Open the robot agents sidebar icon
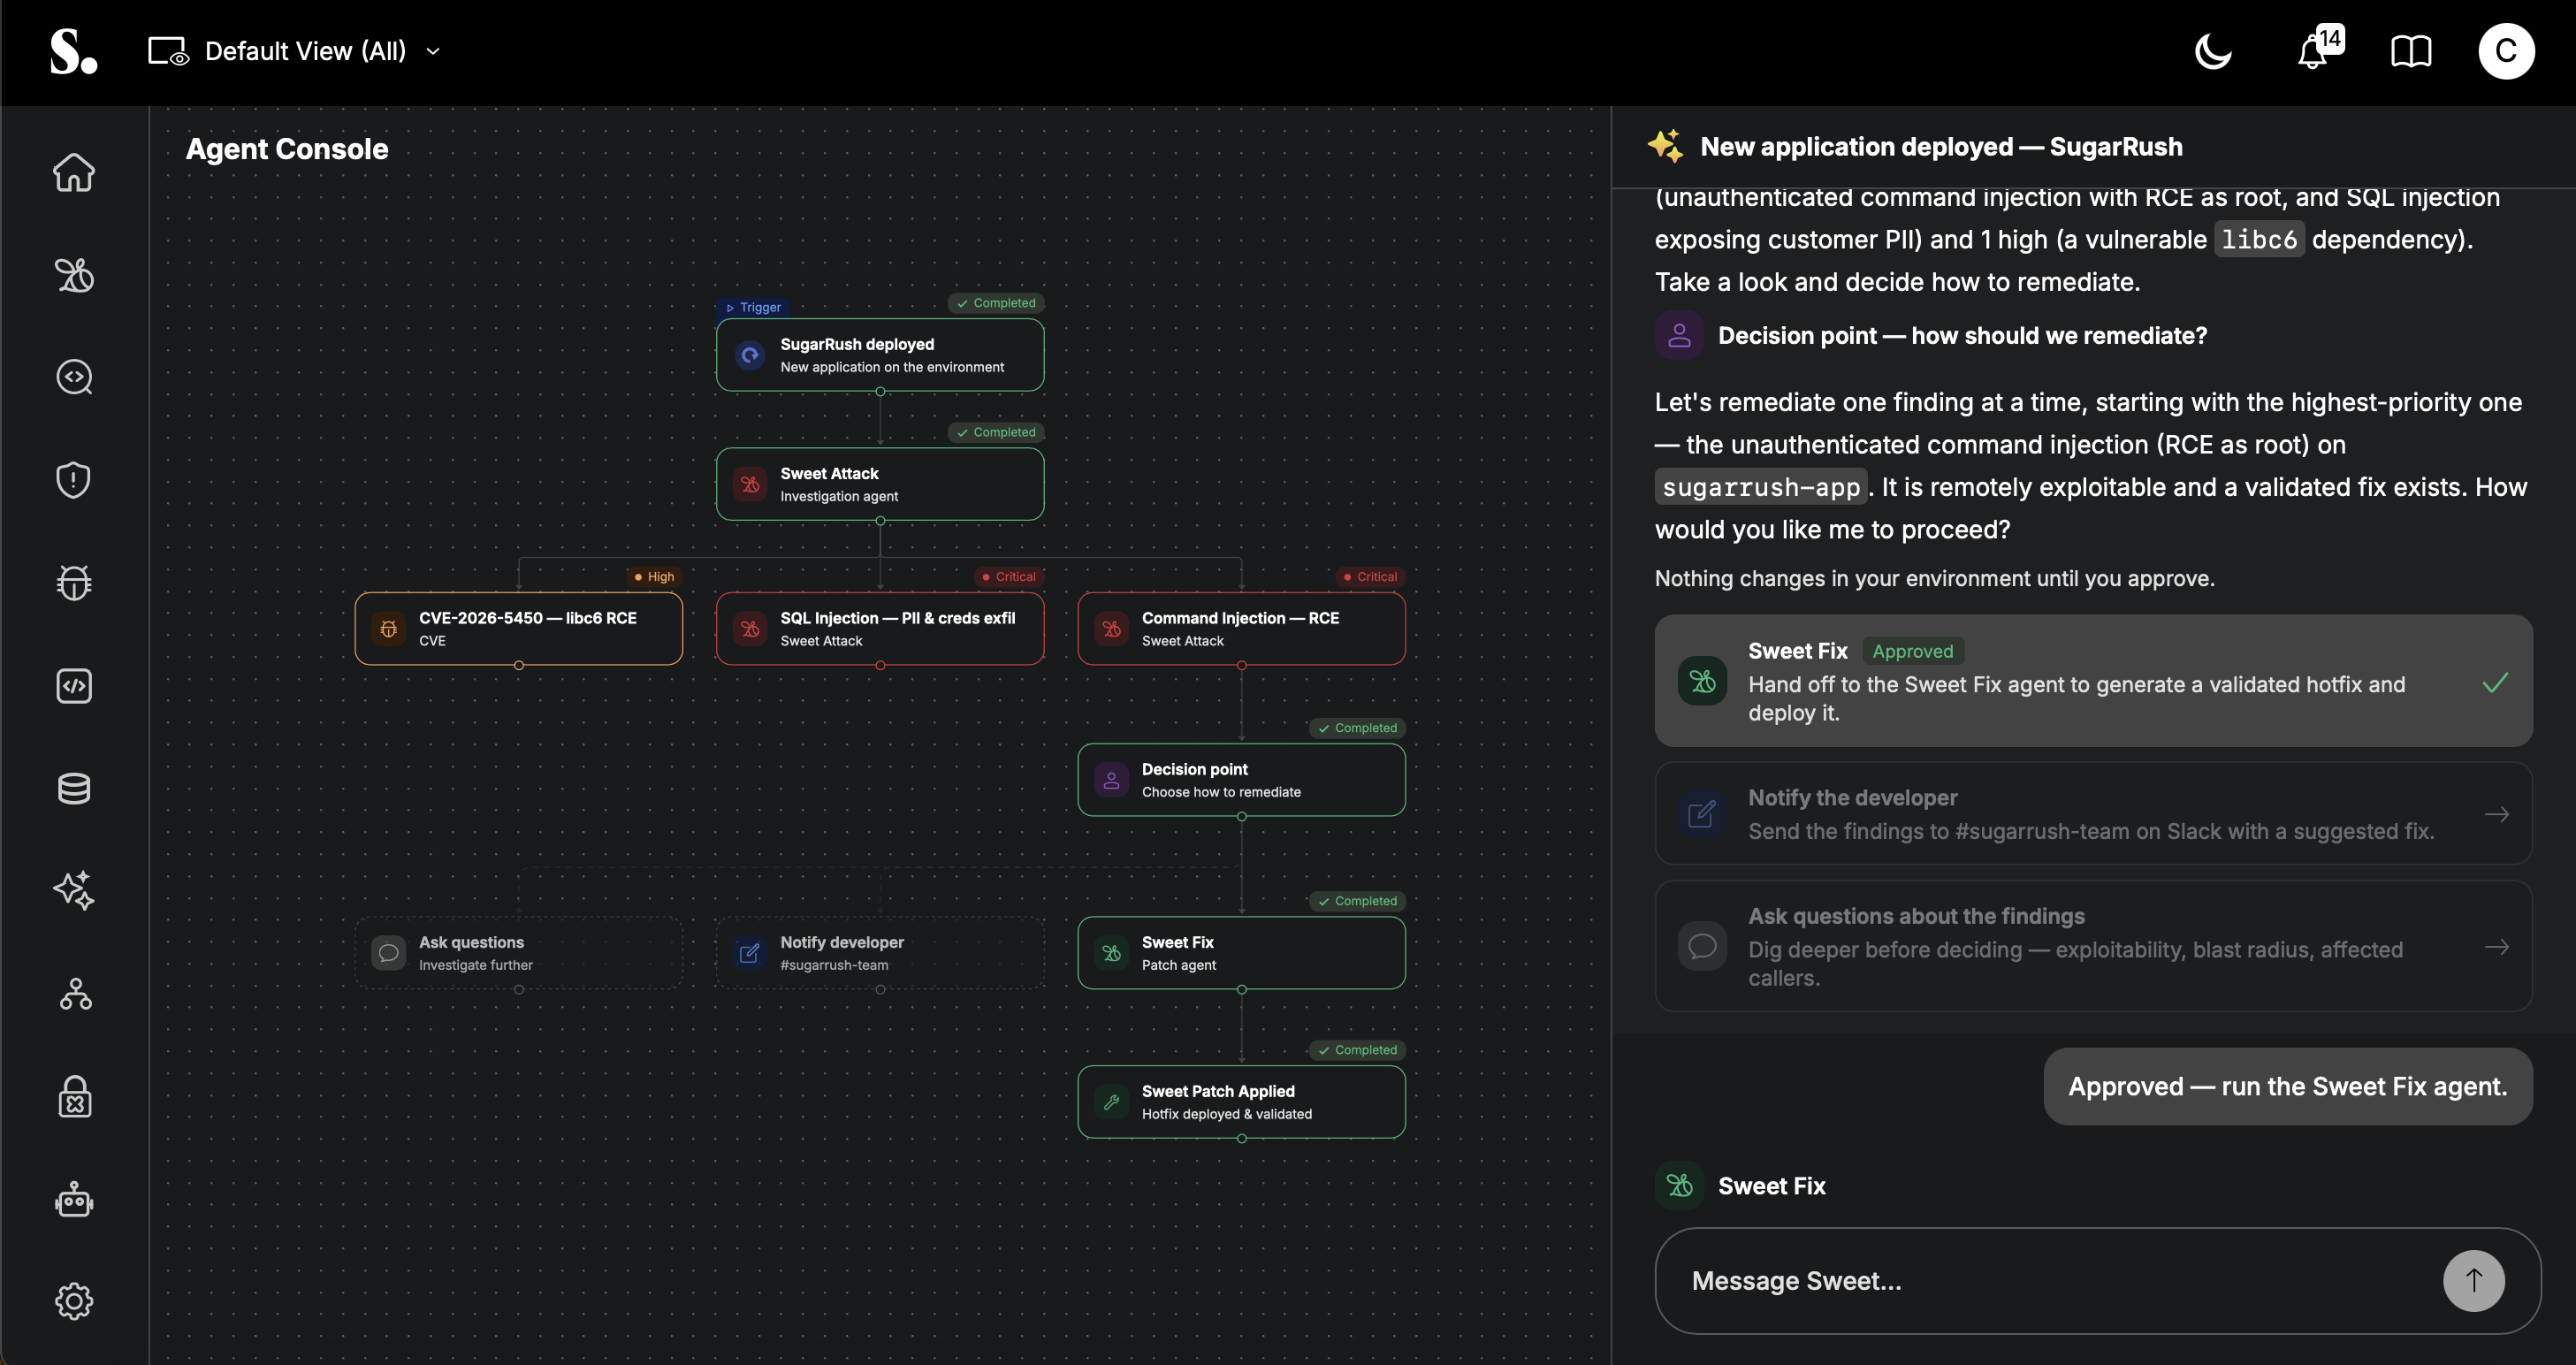Screen dimensions: 2576x1365 pos(74,1199)
